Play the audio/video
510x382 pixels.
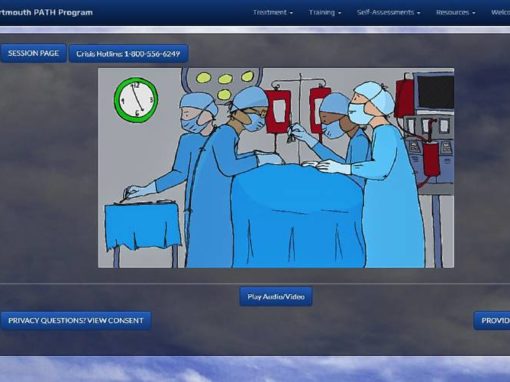pos(276,297)
